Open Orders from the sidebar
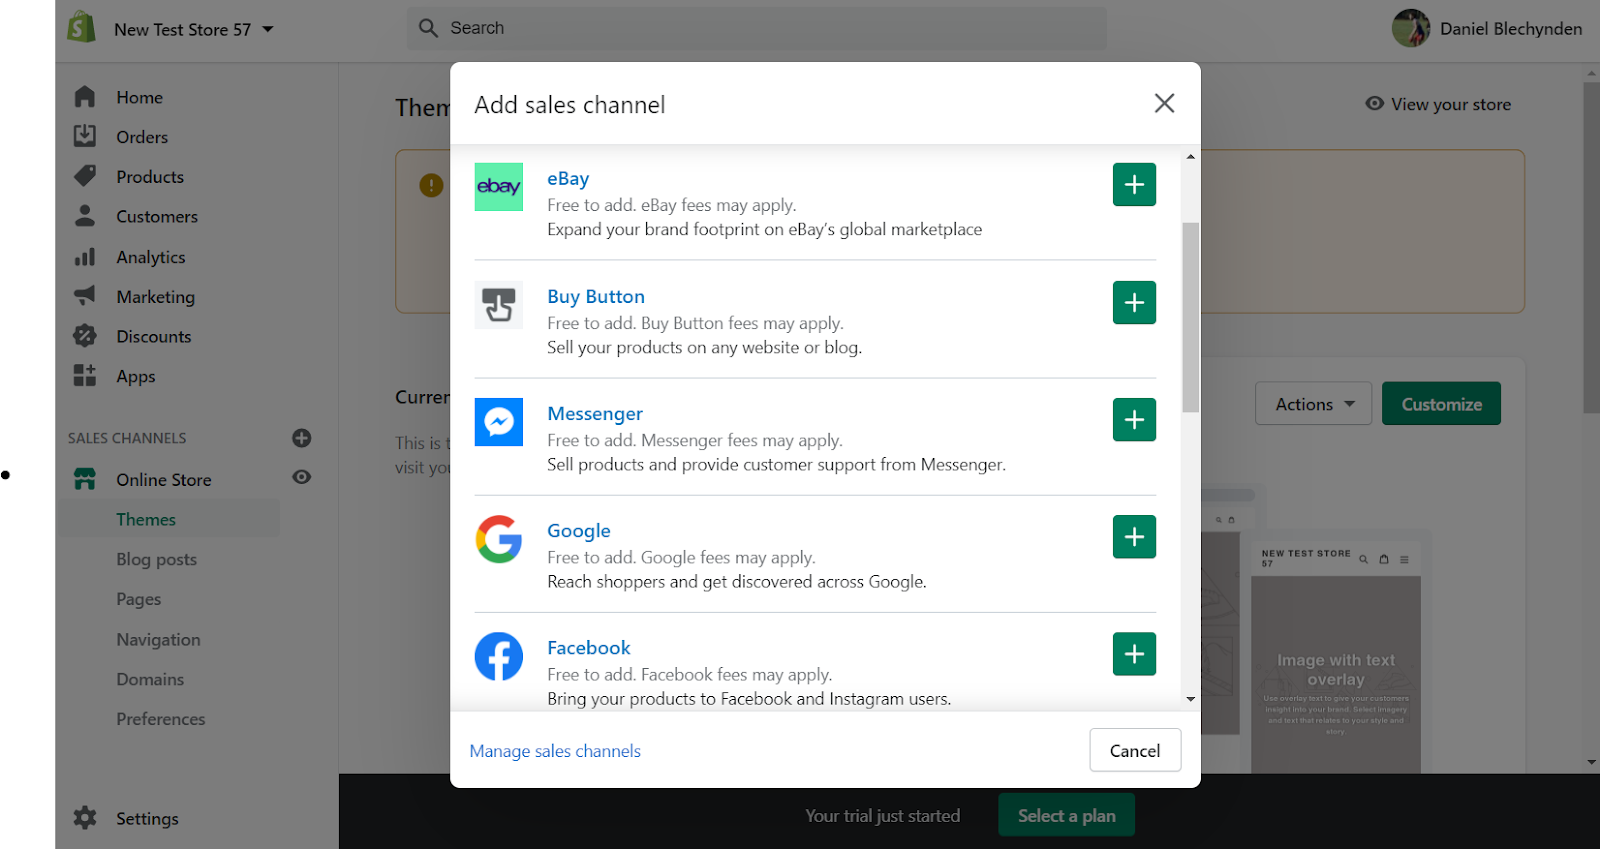 coord(142,137)
